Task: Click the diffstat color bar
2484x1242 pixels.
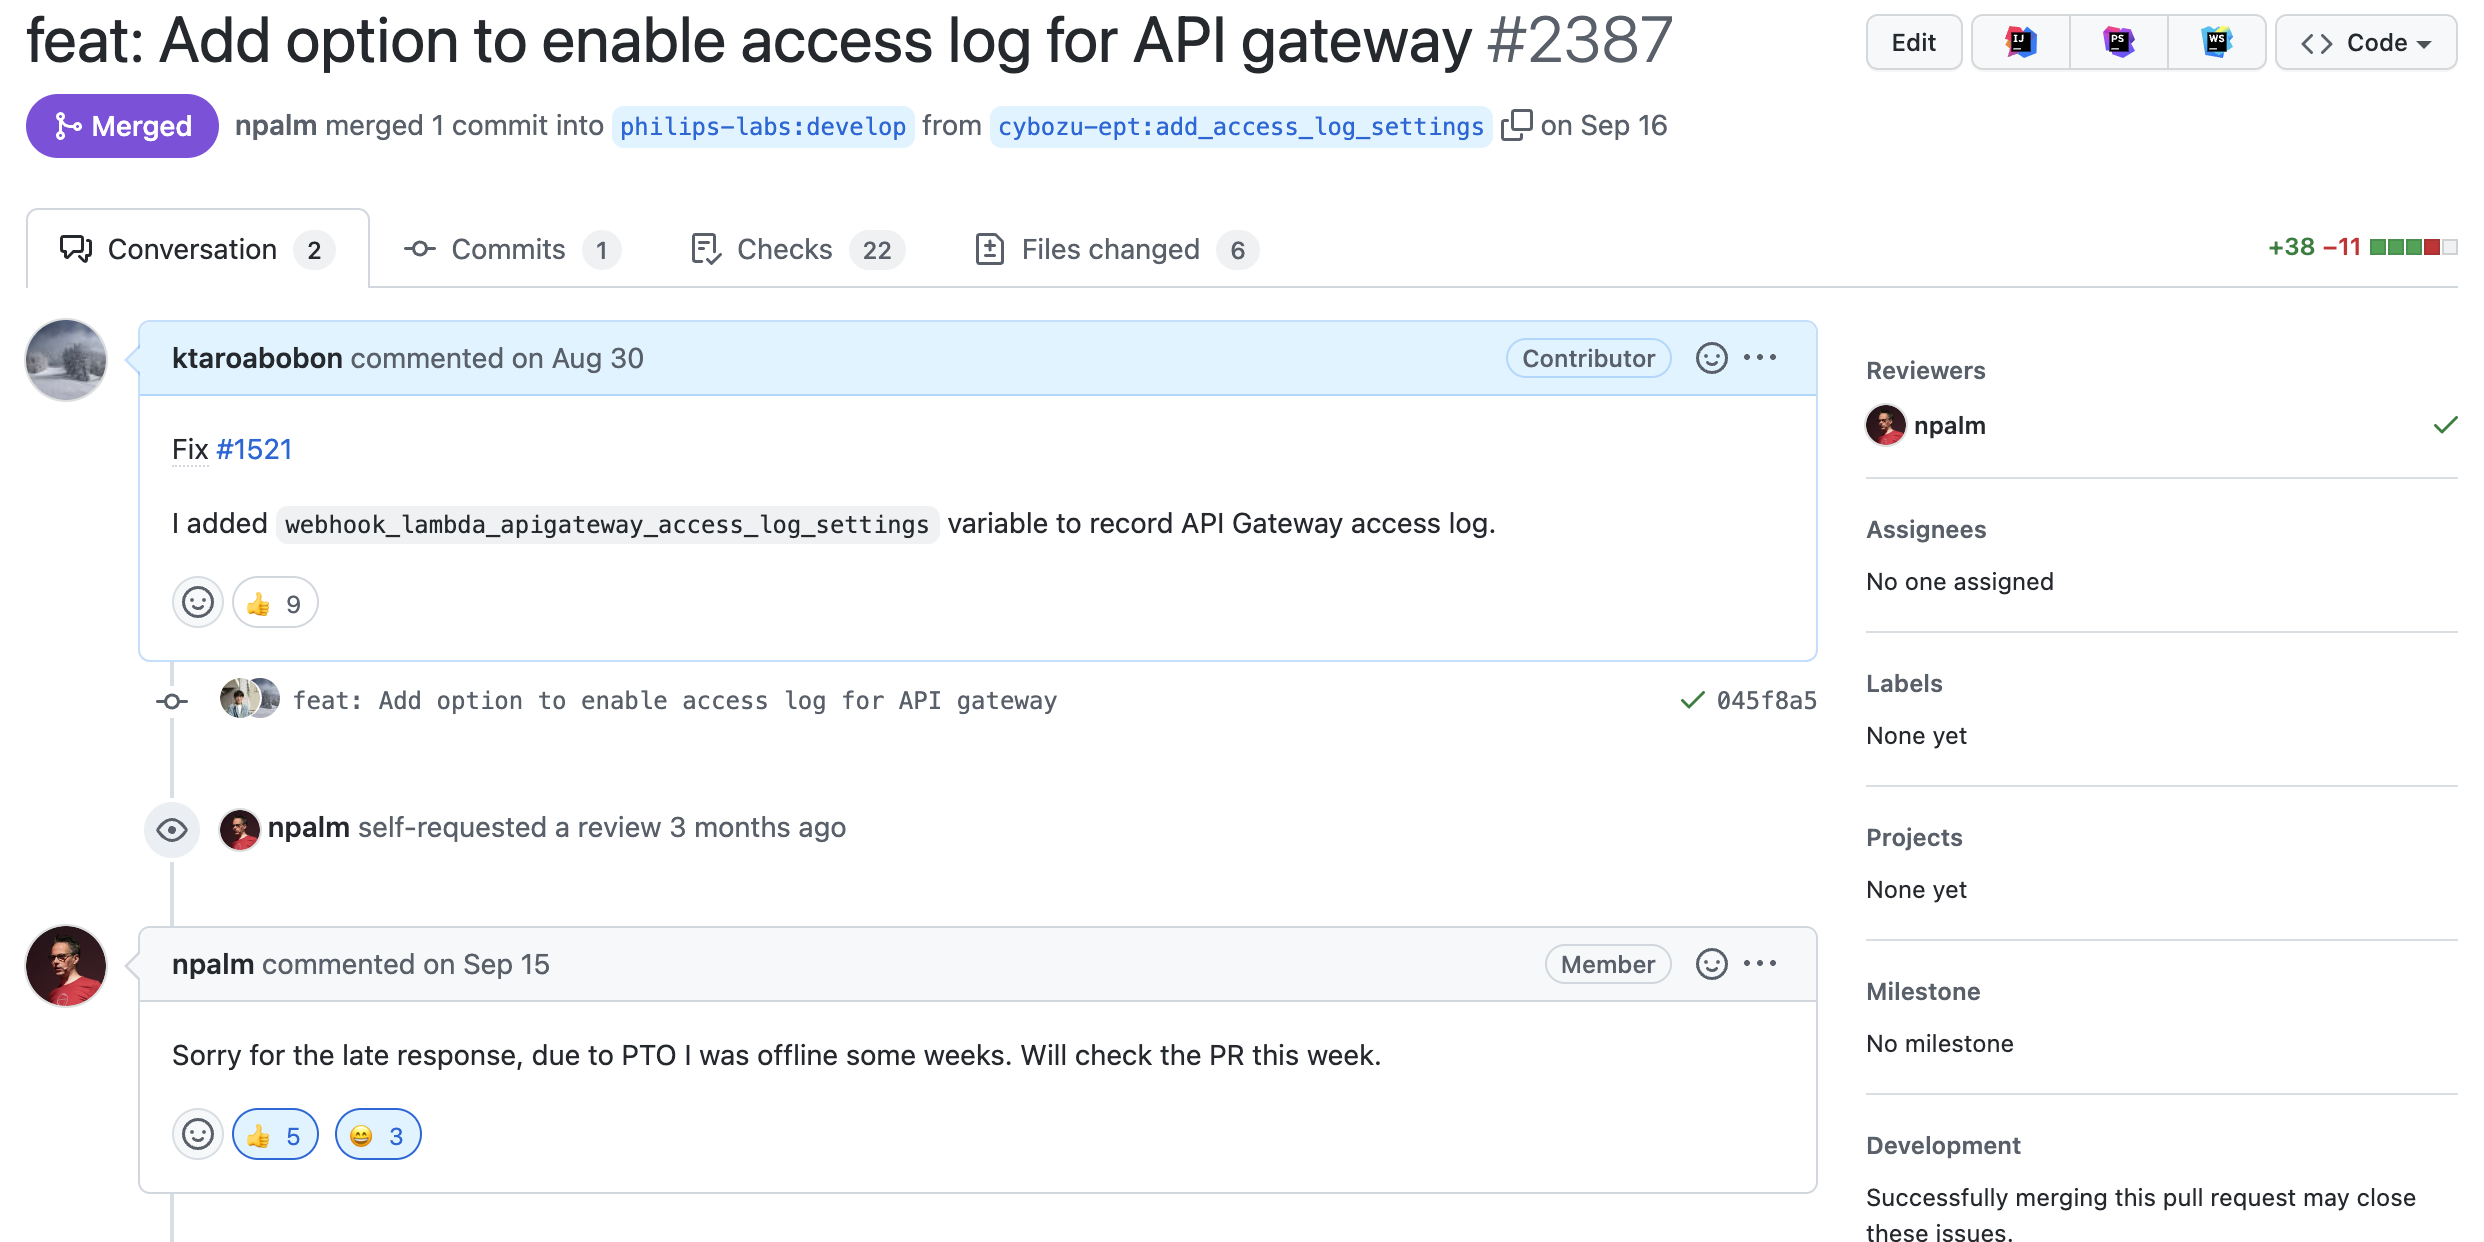Action: (2412, 247)
